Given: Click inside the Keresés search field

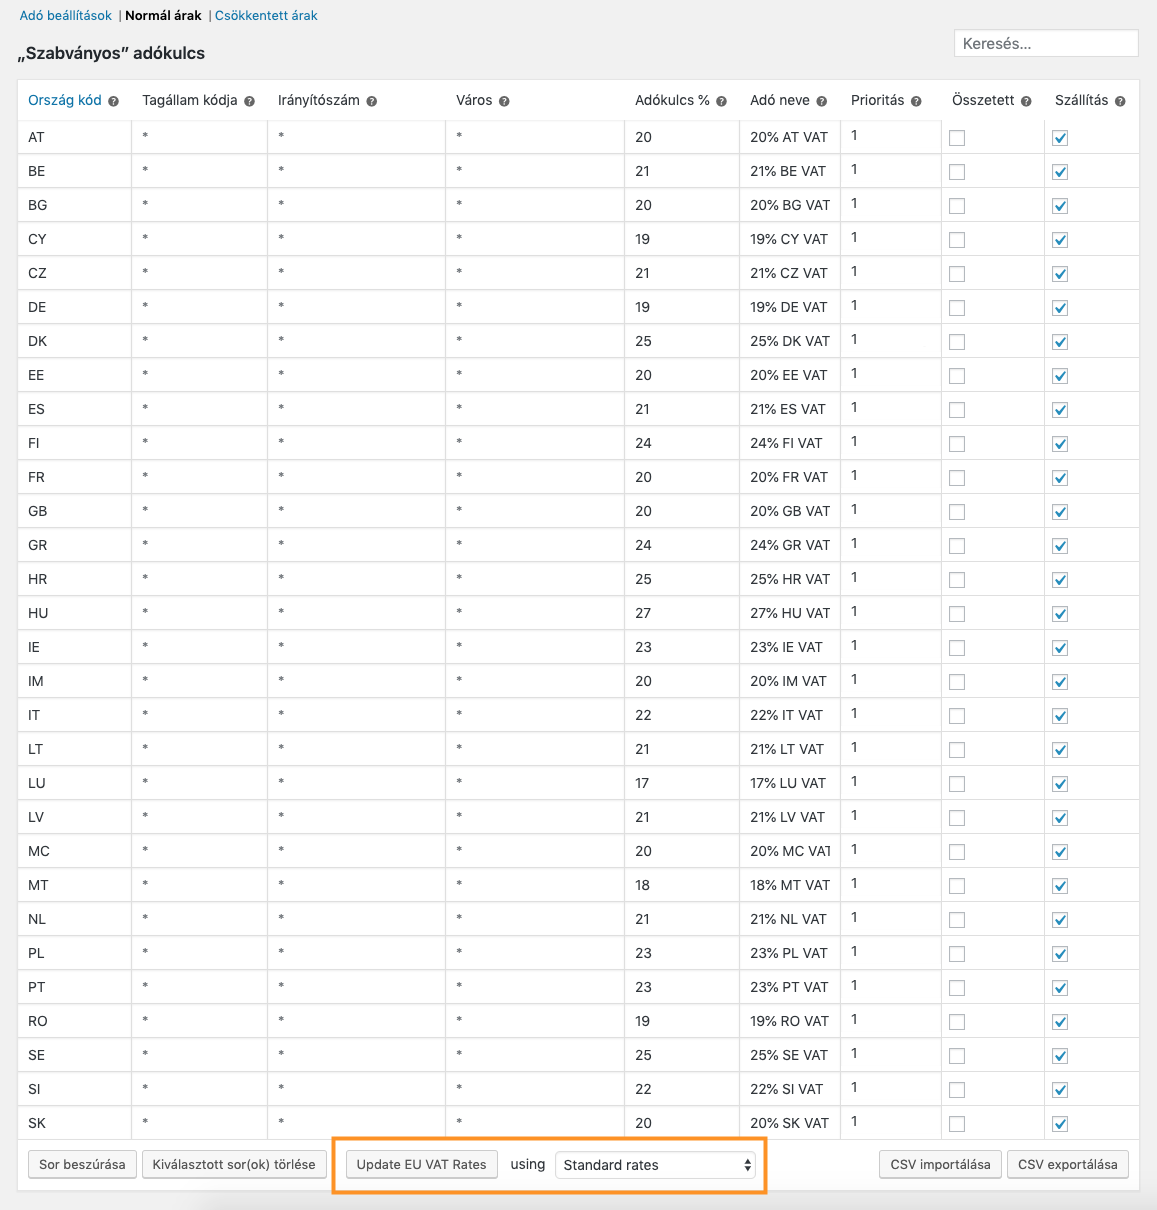Looking at the screenshot, I should point(1045,43).
